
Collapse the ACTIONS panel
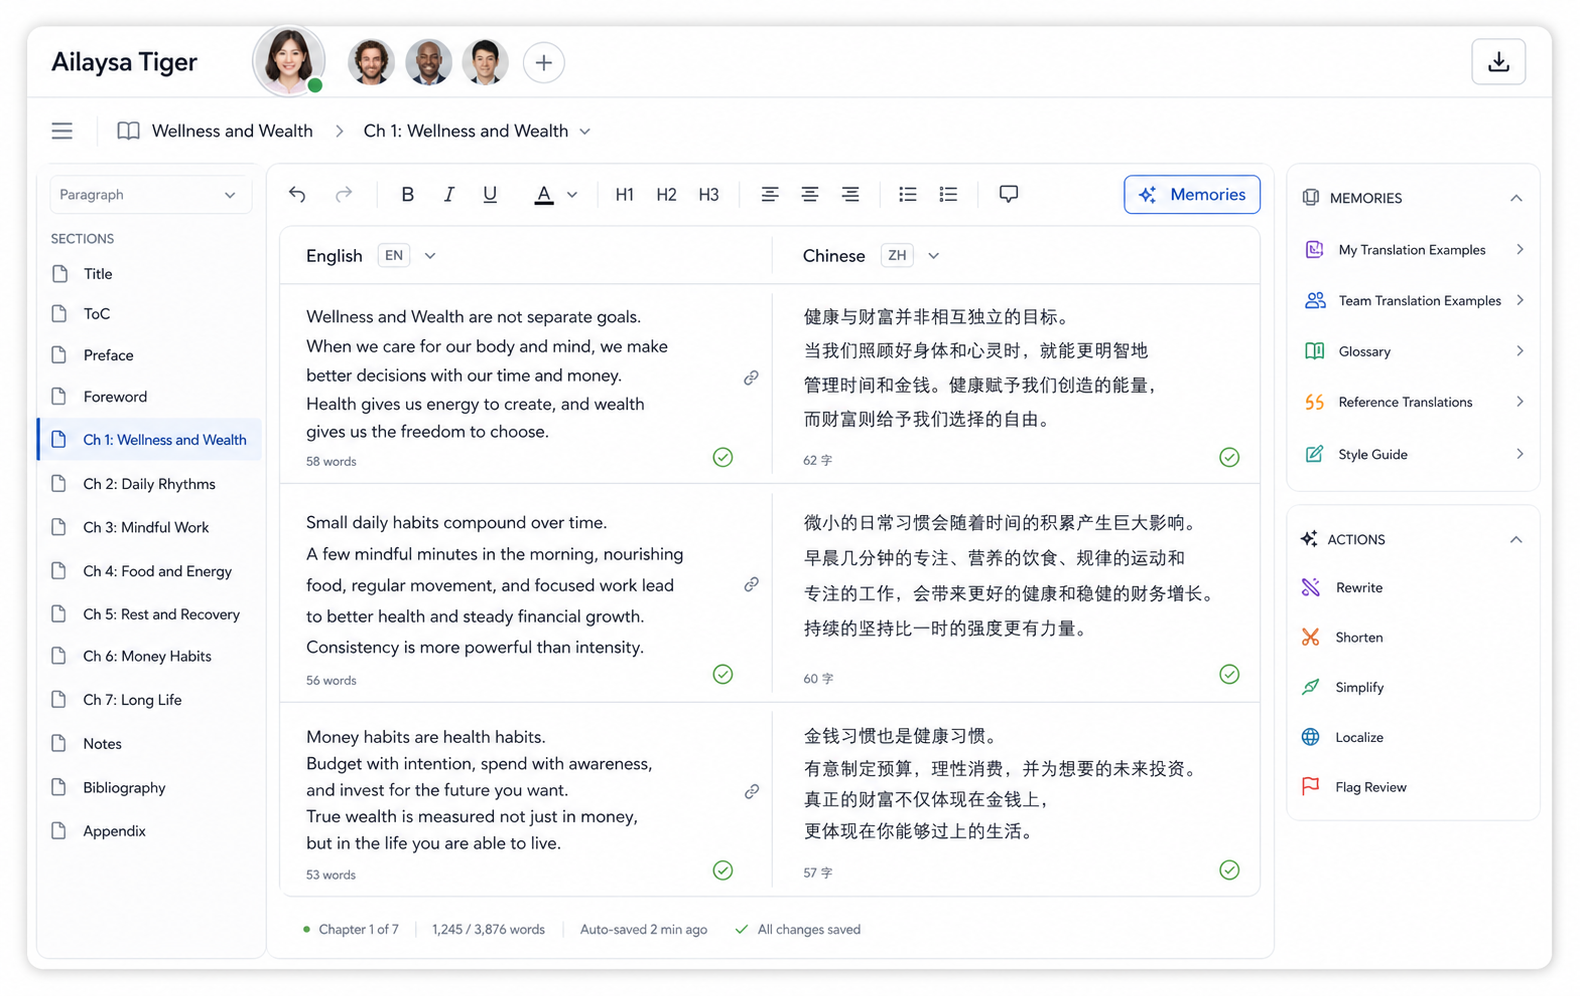(x=1516, y=539)
